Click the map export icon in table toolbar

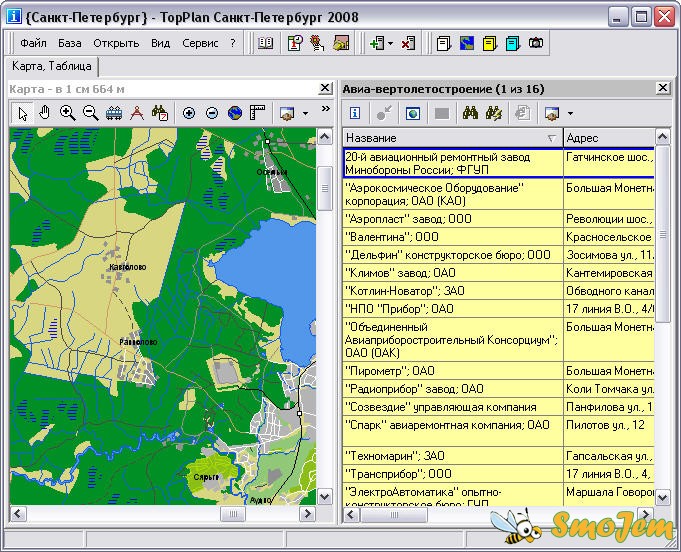tap(552, 113)
